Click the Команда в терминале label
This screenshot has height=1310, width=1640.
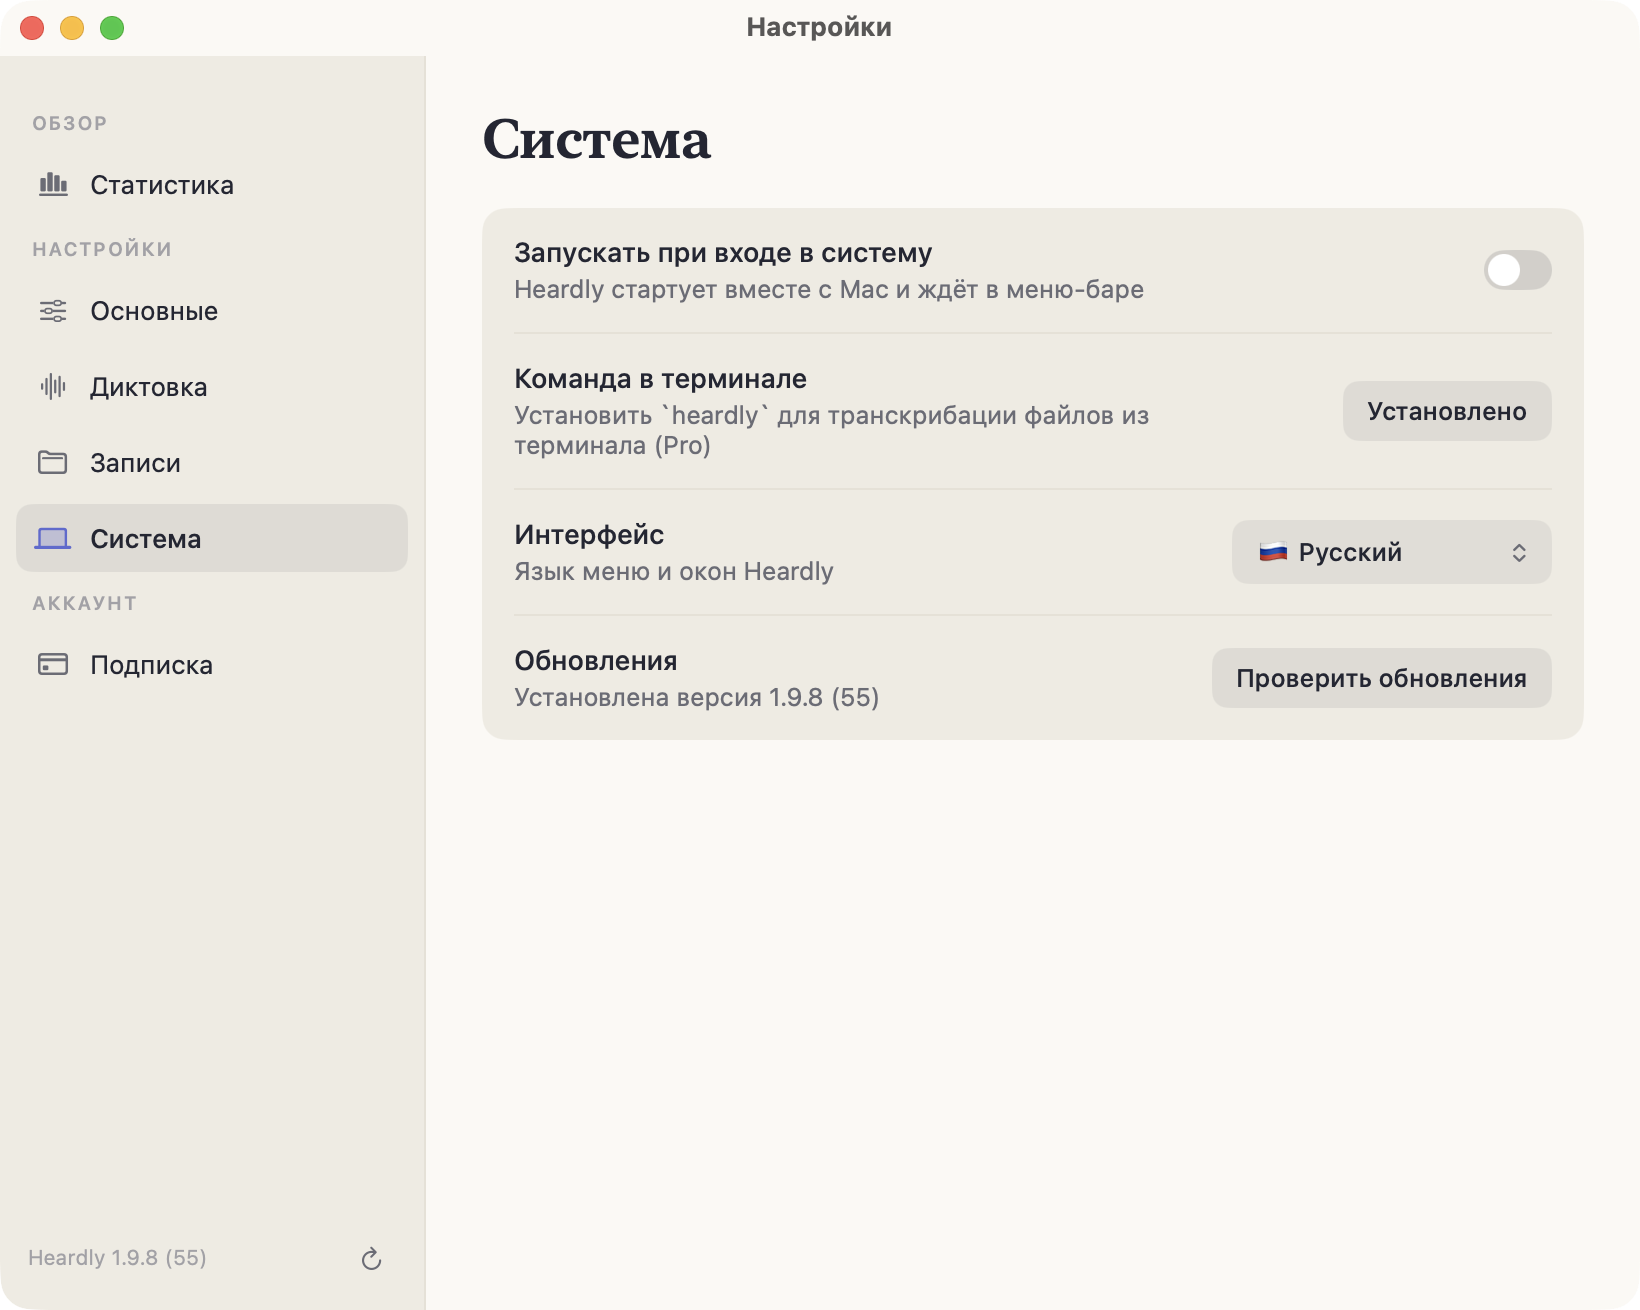(x=660, y=379)
